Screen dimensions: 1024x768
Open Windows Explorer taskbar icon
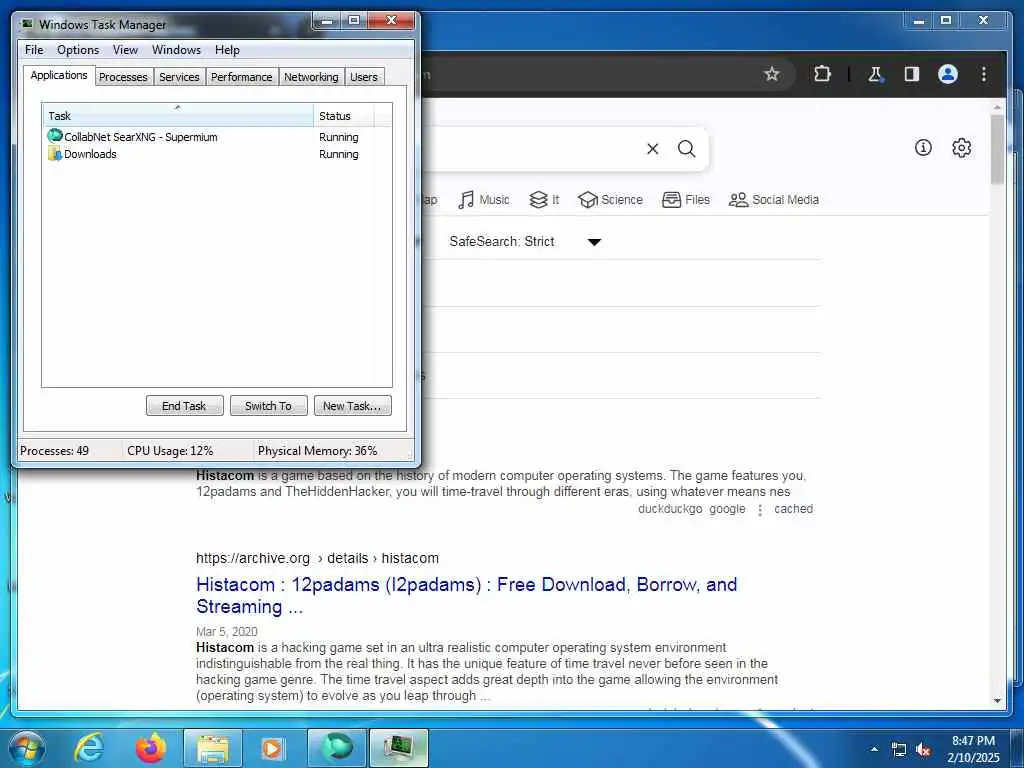pyautogui.click(x=213, y=748)
